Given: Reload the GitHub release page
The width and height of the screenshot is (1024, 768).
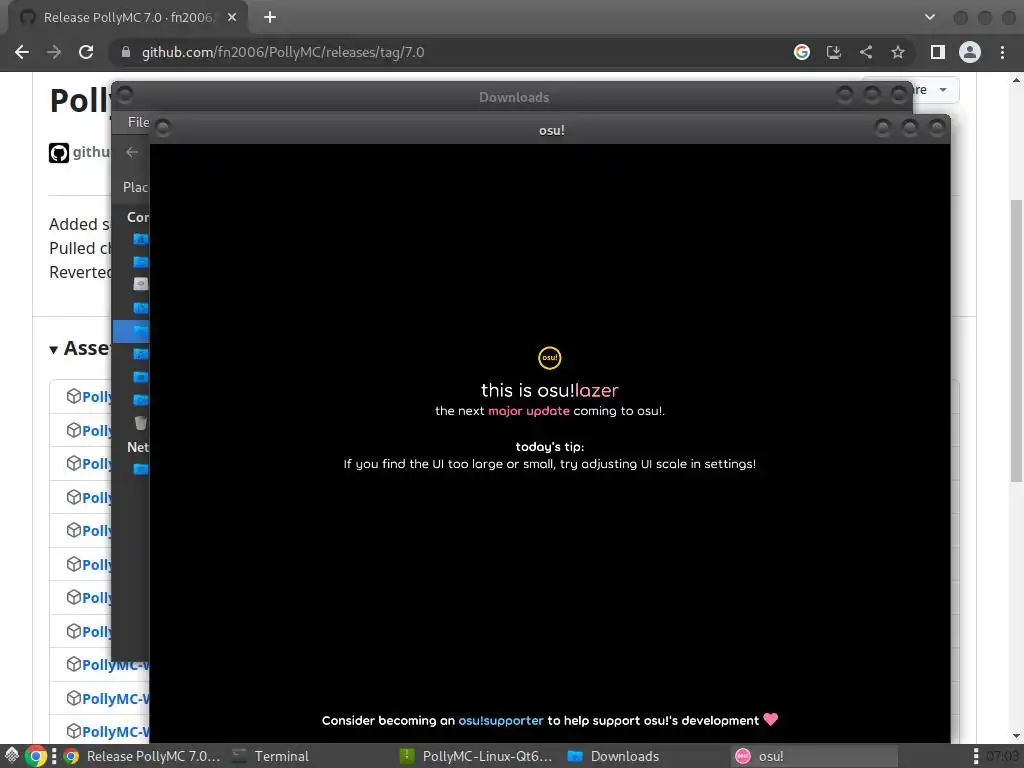Looking at the screenshot, I should tap(86, 52).
